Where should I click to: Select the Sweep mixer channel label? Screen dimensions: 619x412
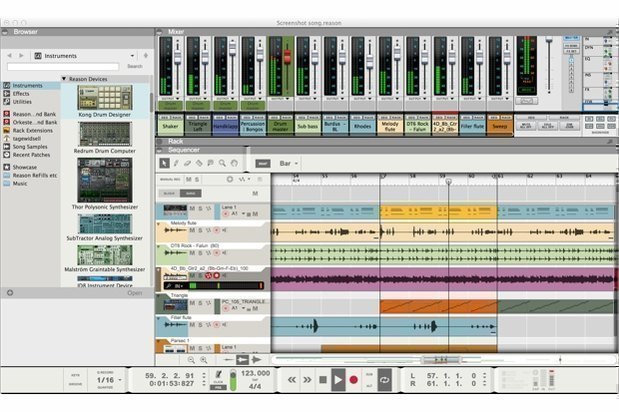[x=500, y=126]
